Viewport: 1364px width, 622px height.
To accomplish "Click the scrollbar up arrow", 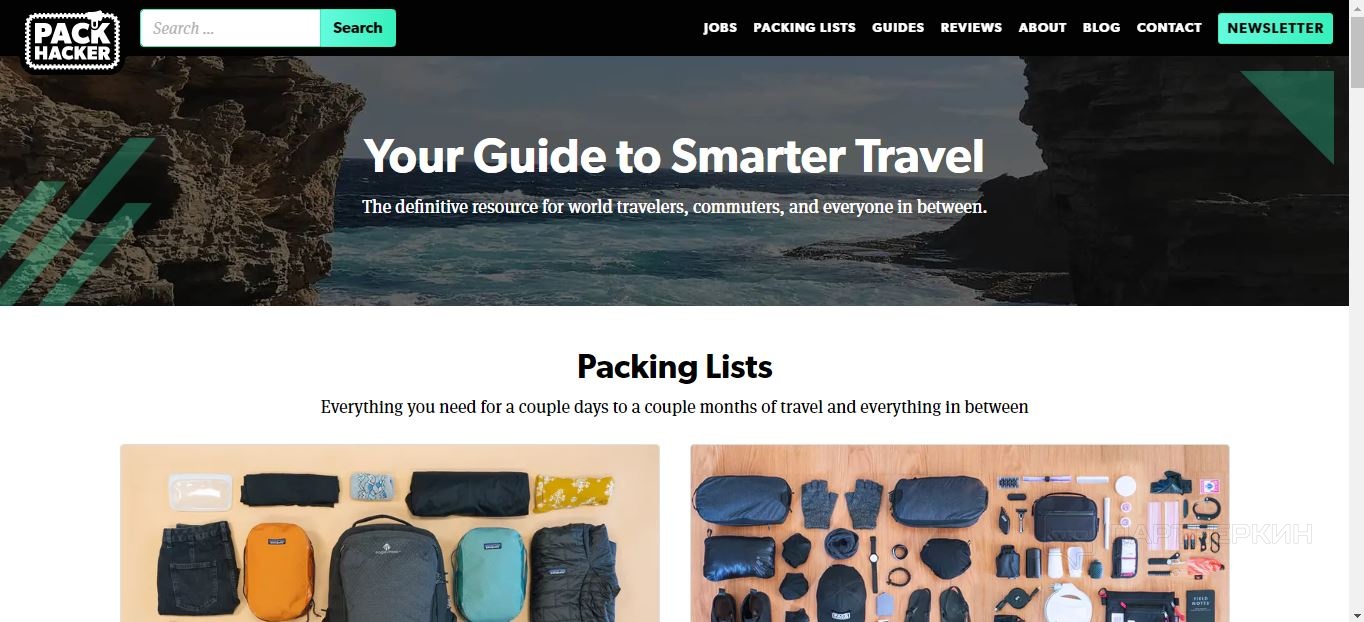I will tap(1356, 8).
